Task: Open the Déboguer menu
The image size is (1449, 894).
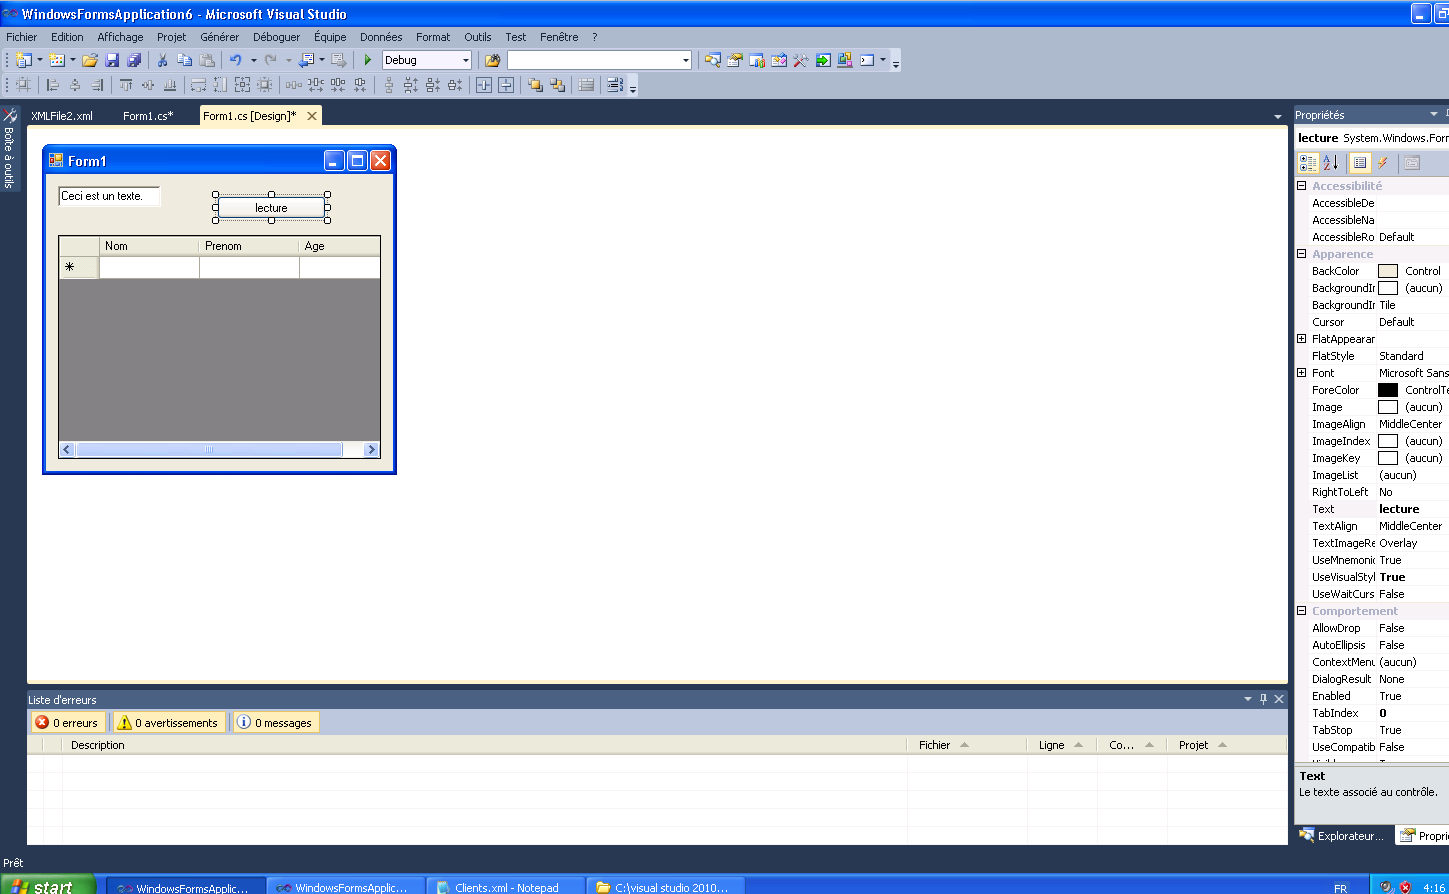Action: pos(277,37)
